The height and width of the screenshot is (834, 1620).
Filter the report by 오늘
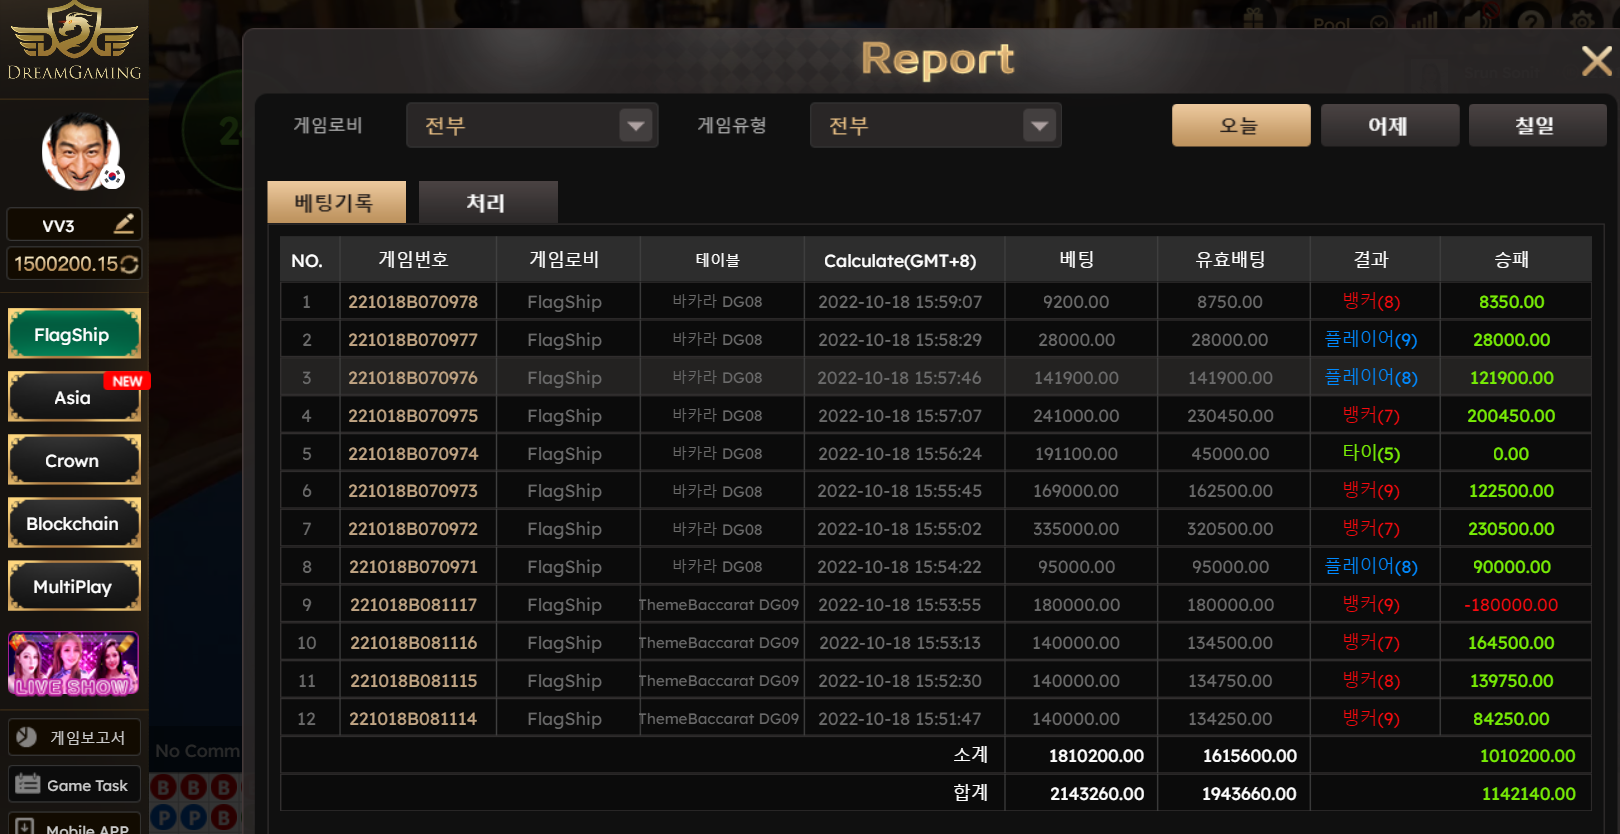tap(1240, 126)
